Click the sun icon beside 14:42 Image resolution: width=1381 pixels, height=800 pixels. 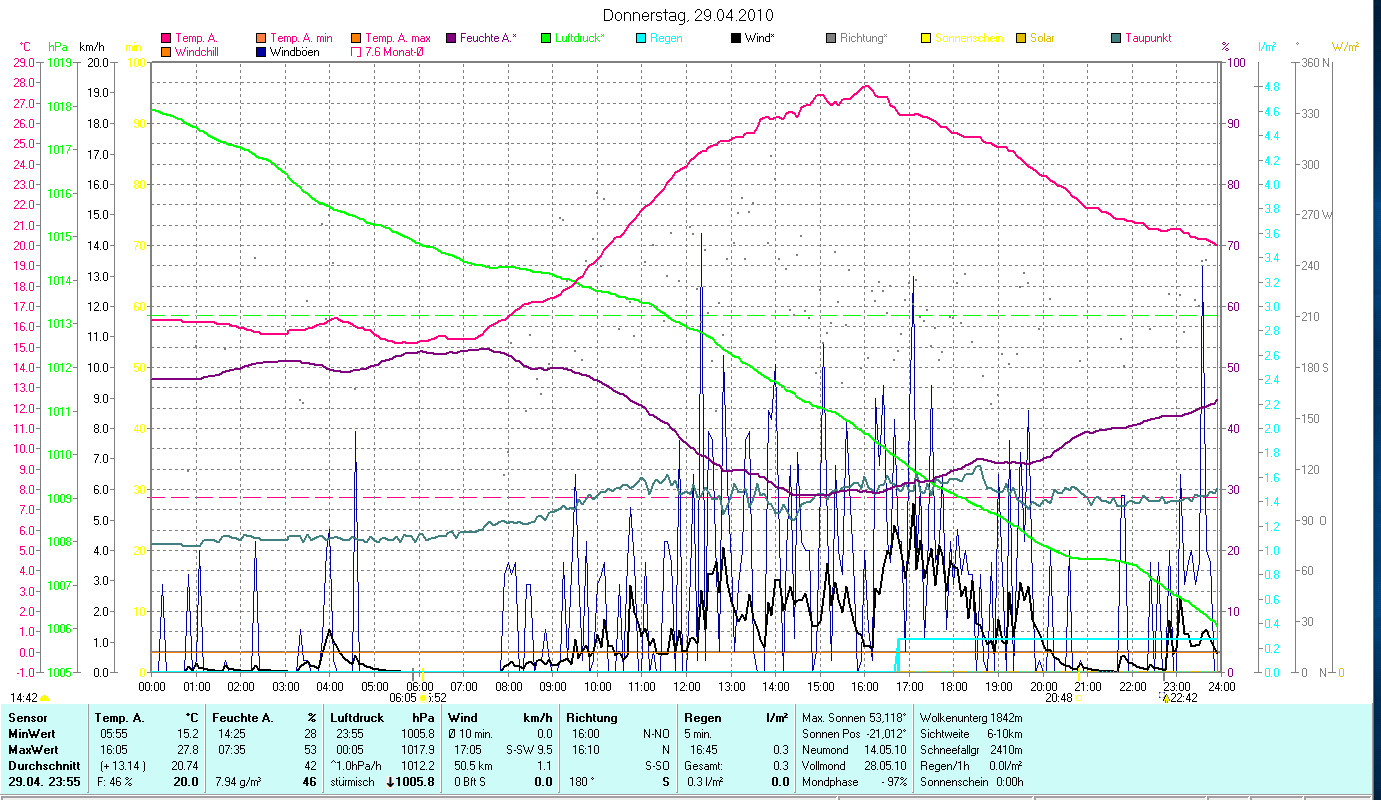(x=45, y=698)
